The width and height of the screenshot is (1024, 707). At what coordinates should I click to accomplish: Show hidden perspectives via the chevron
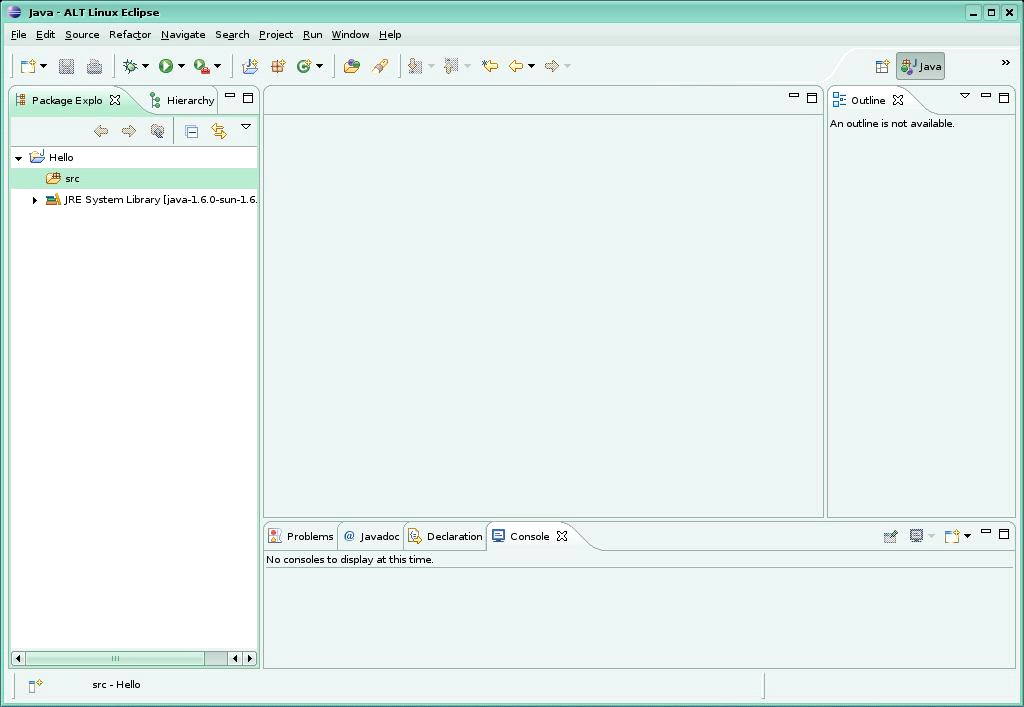click(x=1006, y=63)
